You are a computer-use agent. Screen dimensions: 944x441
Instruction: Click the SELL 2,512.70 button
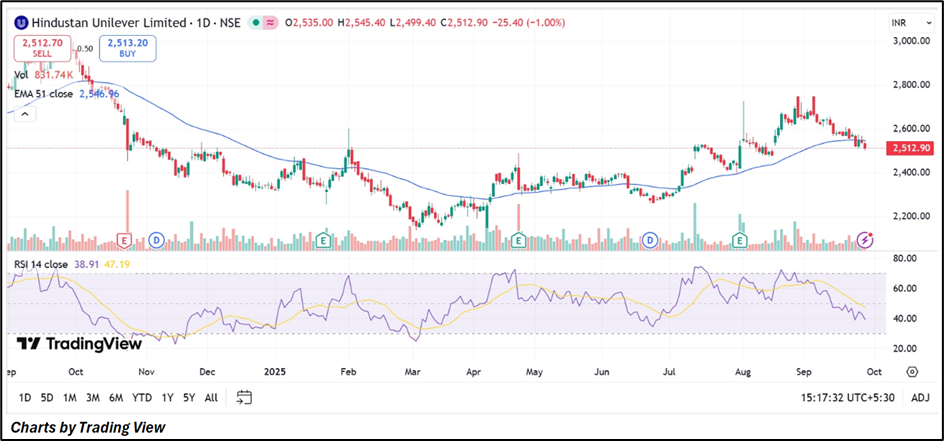42,48
